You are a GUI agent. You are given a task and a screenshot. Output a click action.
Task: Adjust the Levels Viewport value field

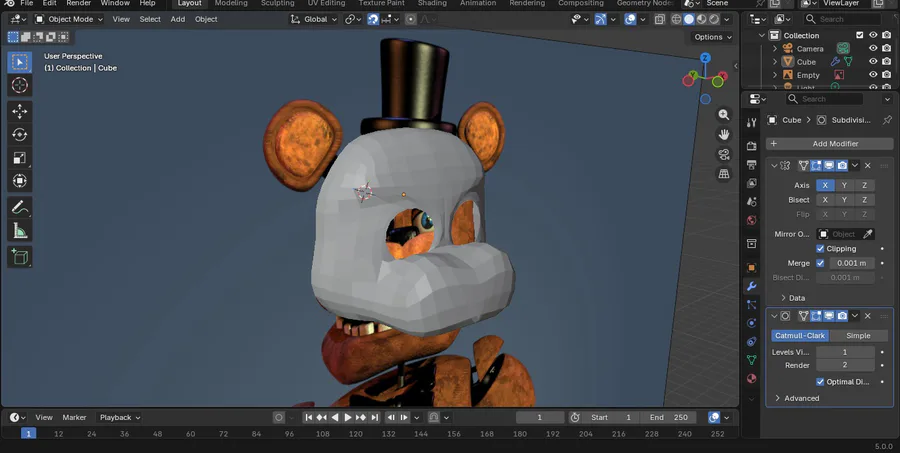click(845, 352)
